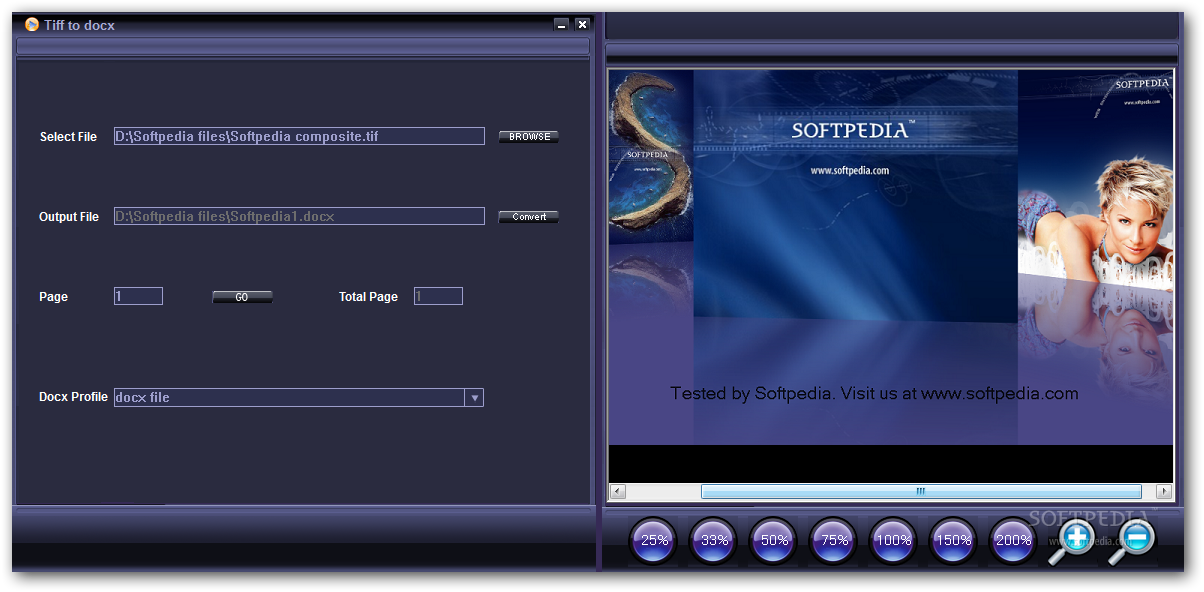Image resolution: width=1204 pixels, height=592 pixels.
Task: Set preview zoom to 50%
Action: (x=774, y=540)
